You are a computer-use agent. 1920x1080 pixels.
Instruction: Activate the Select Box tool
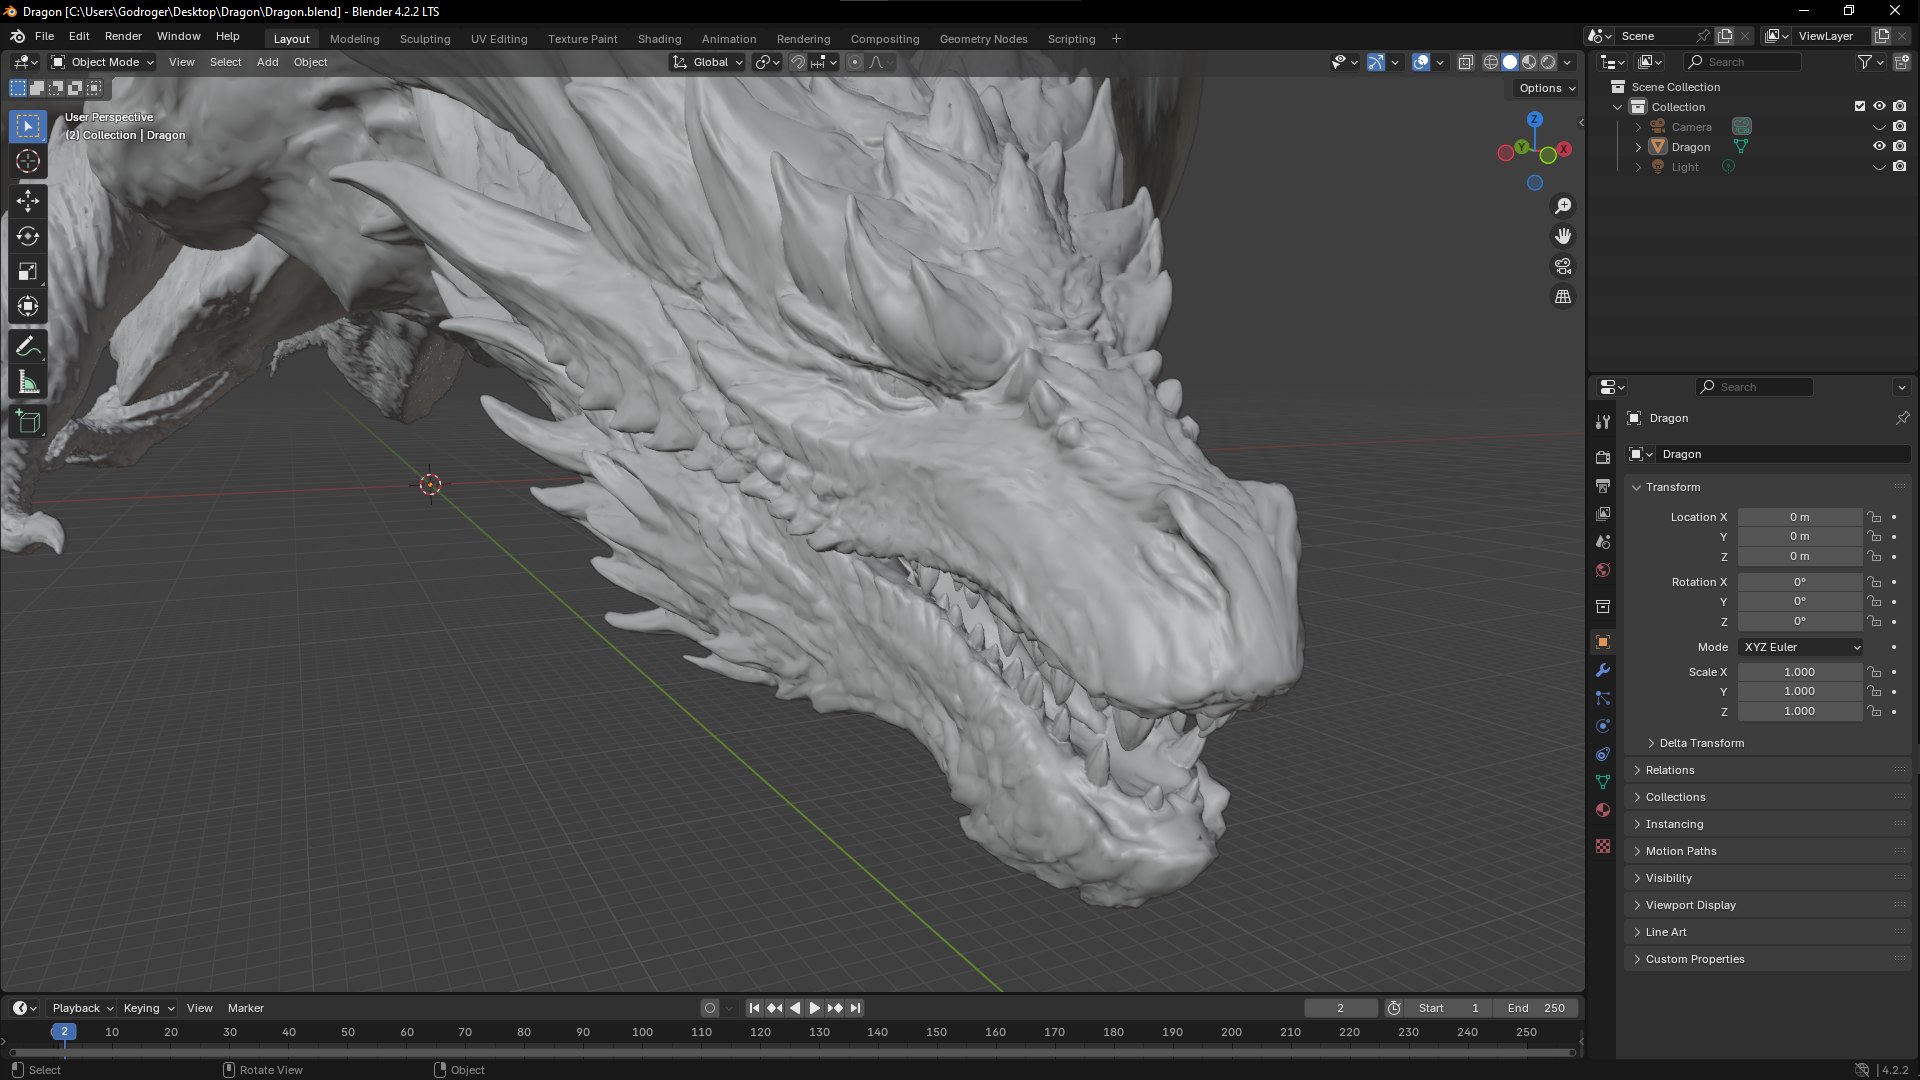coord(28,126)
